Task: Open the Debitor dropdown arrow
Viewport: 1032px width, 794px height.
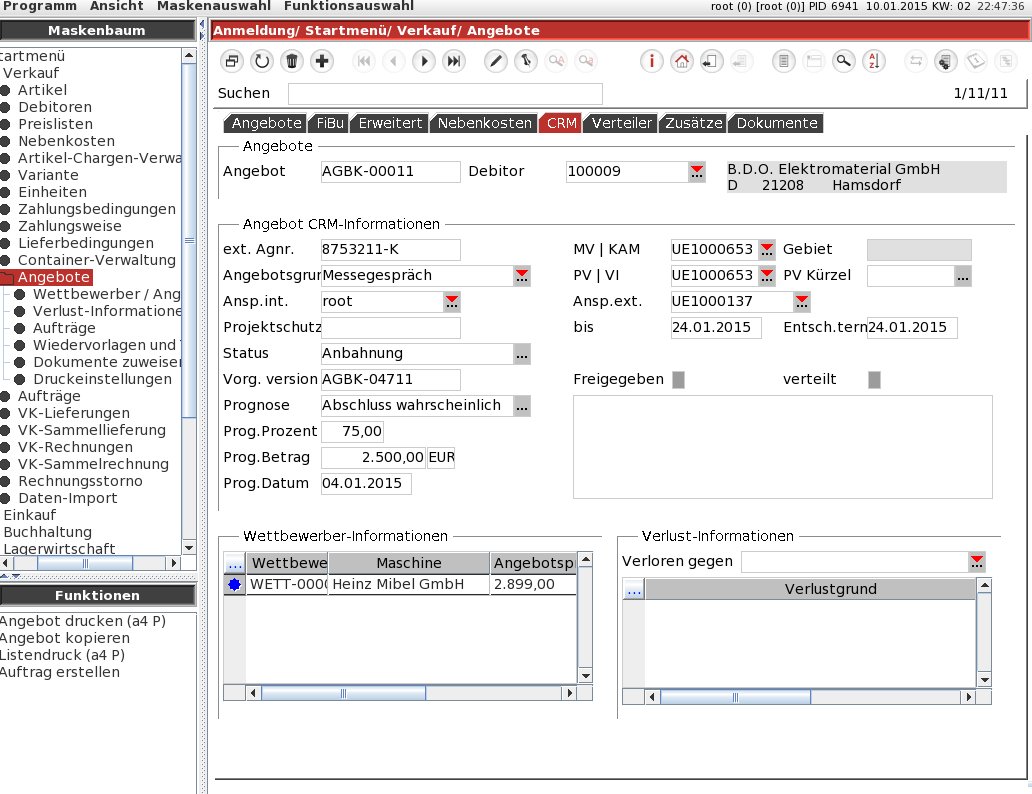Action: point(696,172)
